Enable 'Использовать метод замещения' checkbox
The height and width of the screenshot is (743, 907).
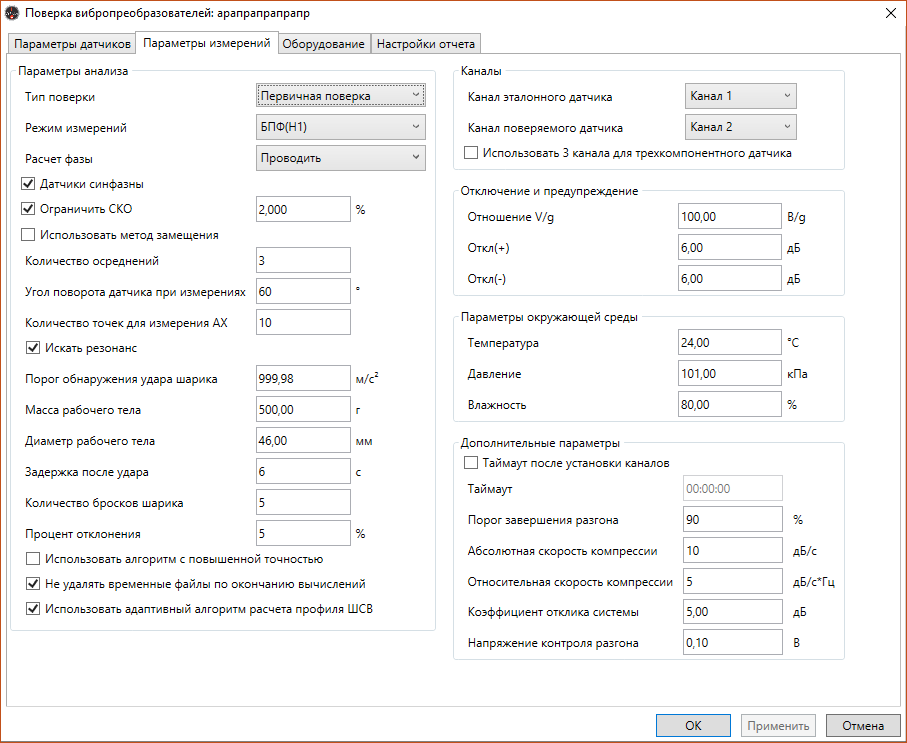coord(28,235)
